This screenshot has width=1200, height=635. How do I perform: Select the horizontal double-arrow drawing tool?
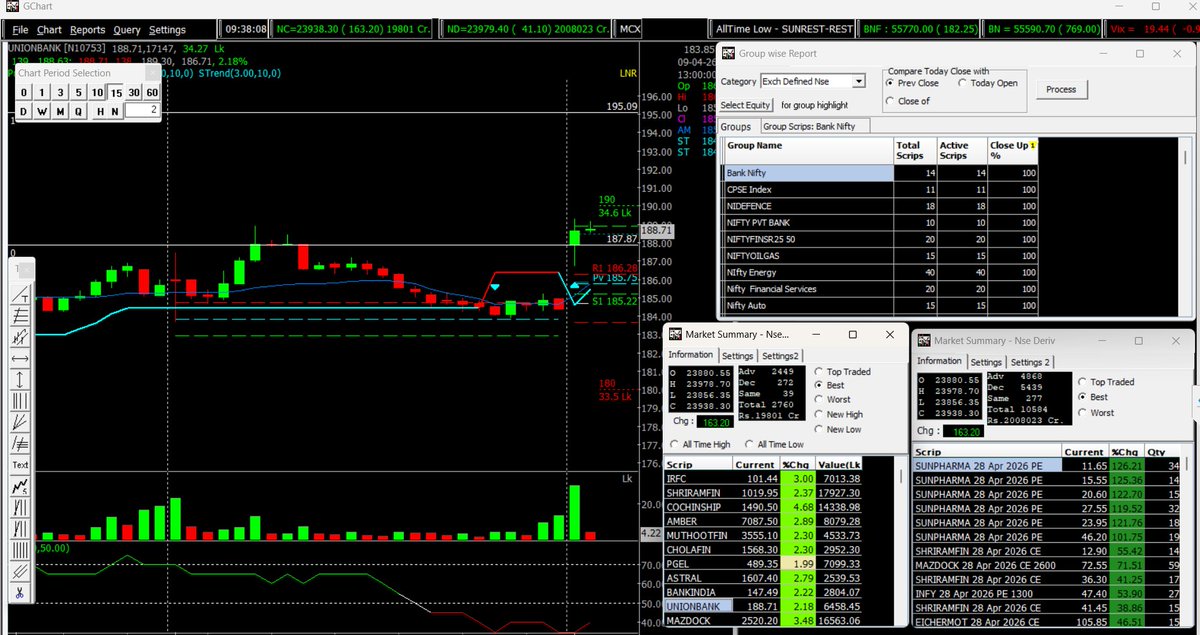point(20,358)
